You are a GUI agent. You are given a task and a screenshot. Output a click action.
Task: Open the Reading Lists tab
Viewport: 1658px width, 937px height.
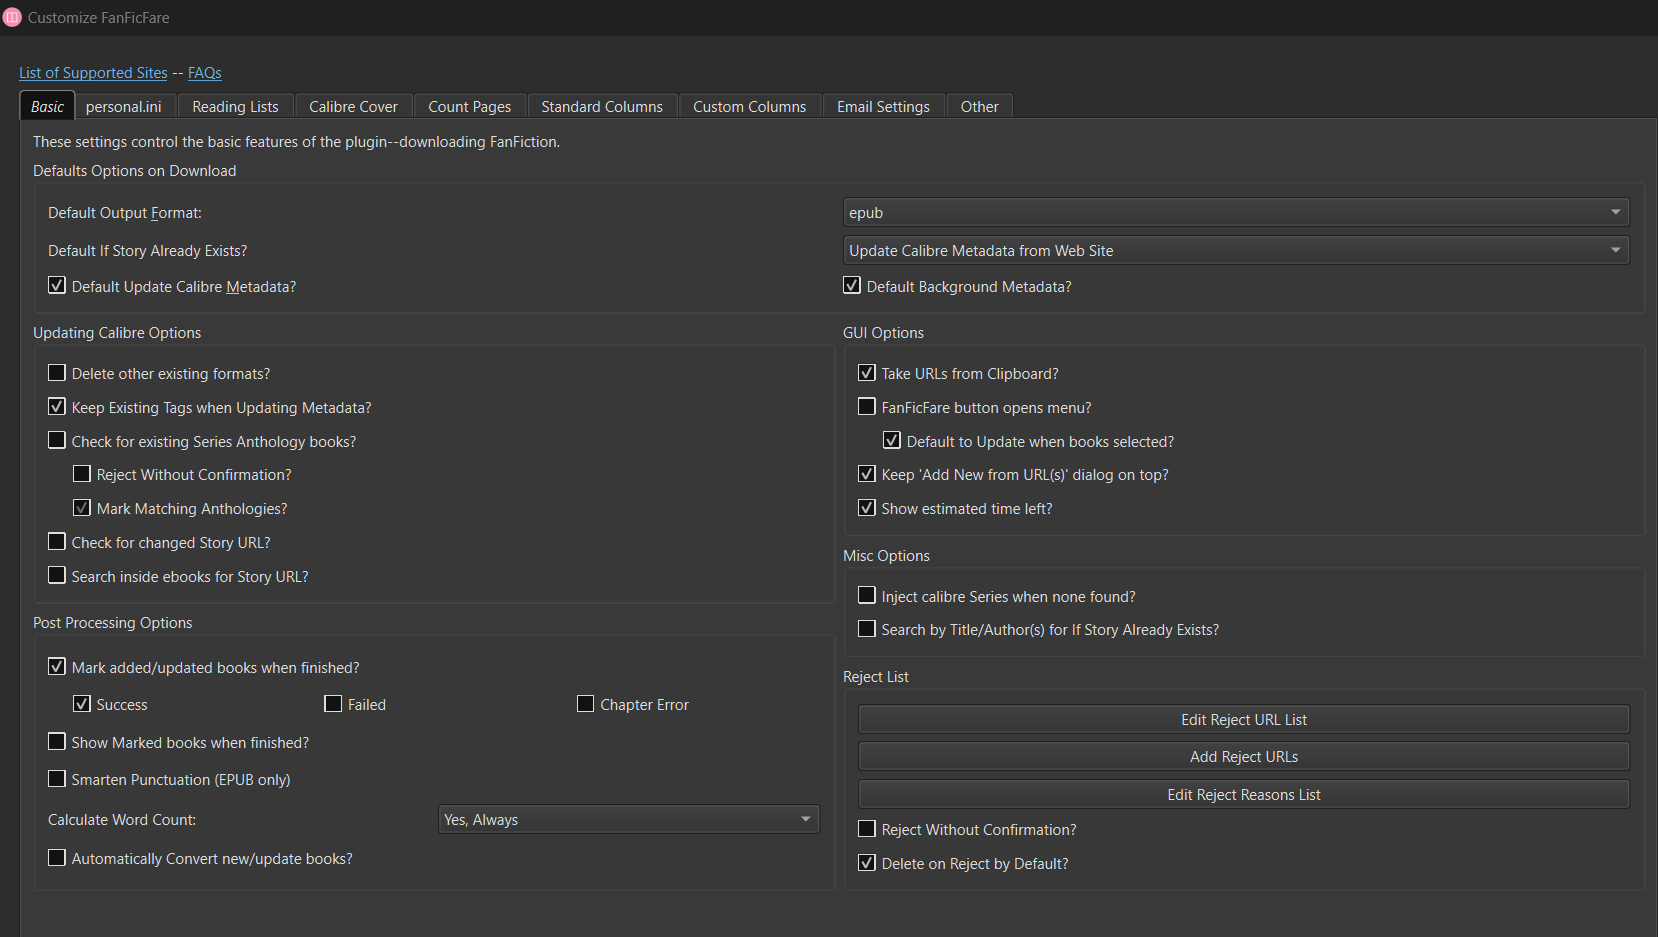tap(235, 107)
